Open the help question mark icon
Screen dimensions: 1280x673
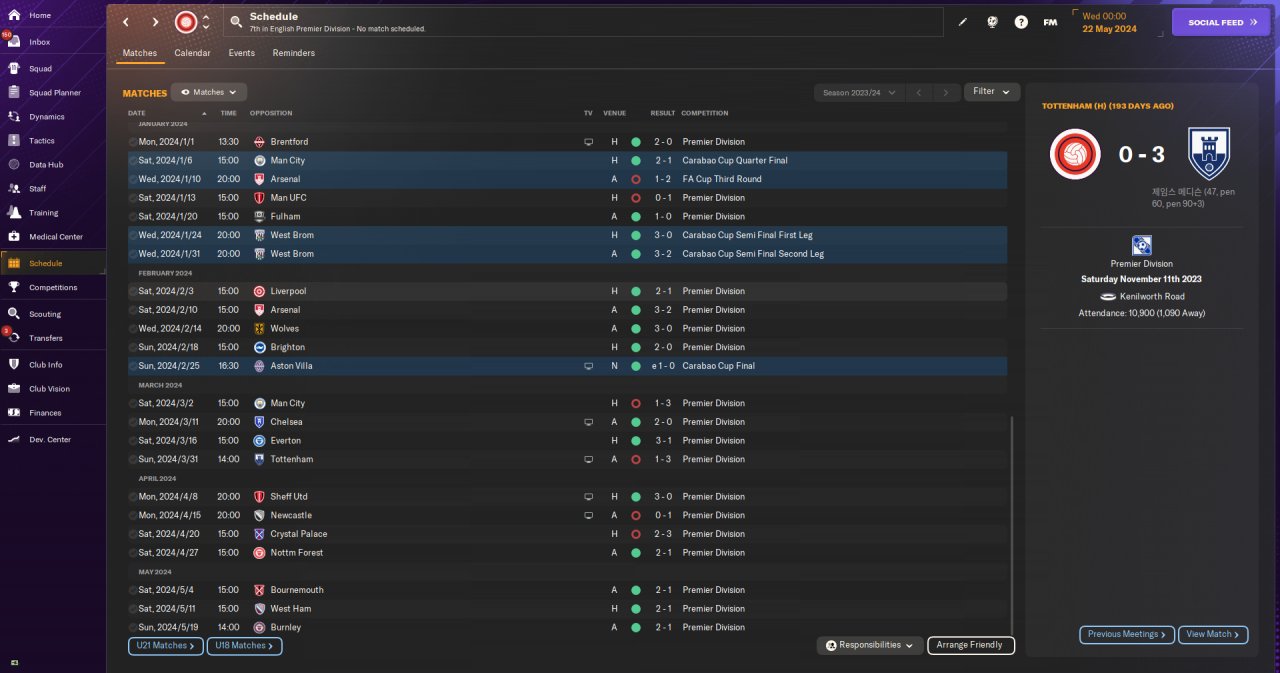(x=1021, y=22)
